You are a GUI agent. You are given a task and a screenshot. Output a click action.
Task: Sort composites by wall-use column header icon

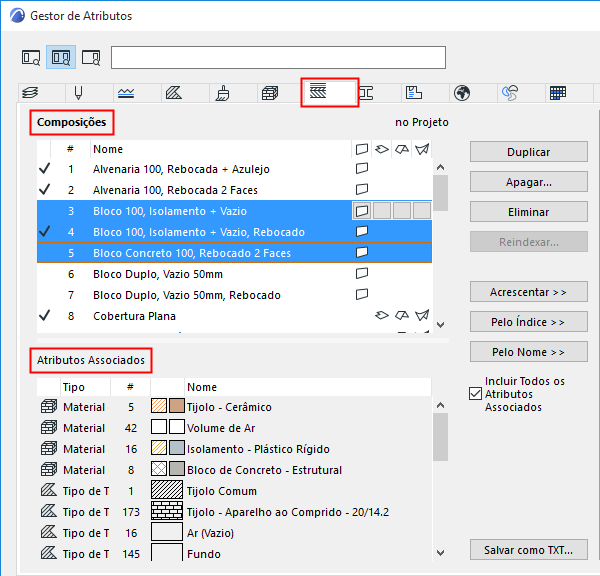pyautogui.click(x=362, y=149)
